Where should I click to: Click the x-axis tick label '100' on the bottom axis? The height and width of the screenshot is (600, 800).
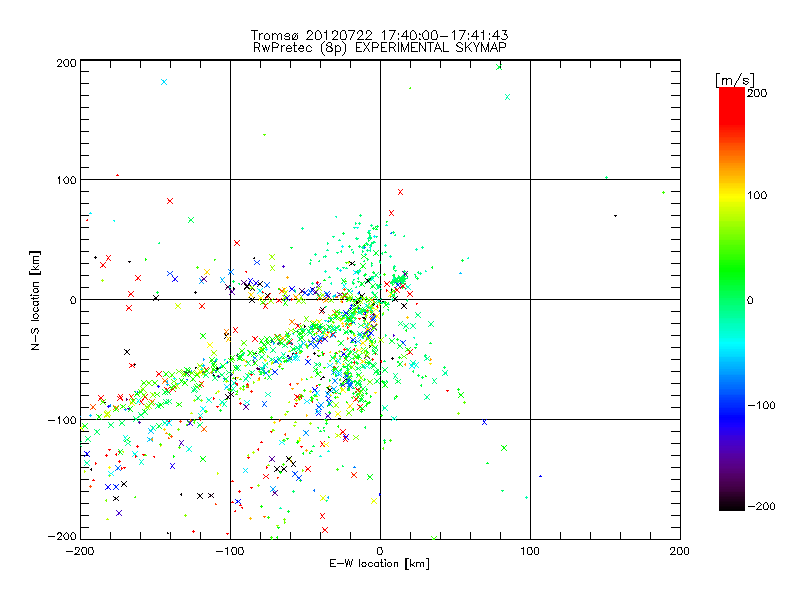click(x=530, y=551)
